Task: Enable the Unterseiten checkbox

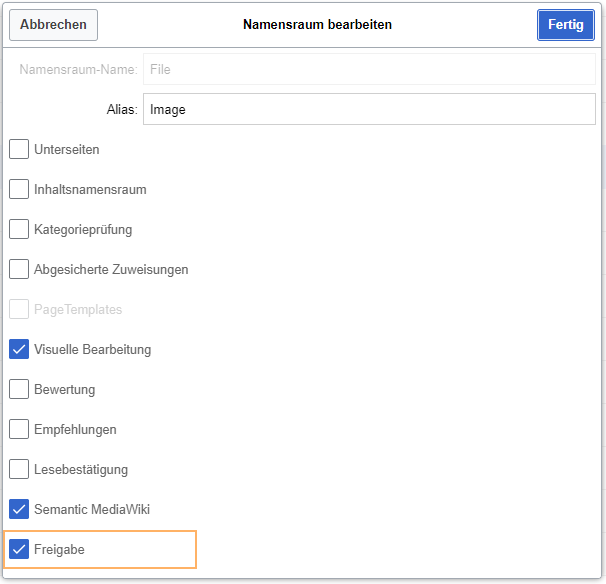Action: 19,149
